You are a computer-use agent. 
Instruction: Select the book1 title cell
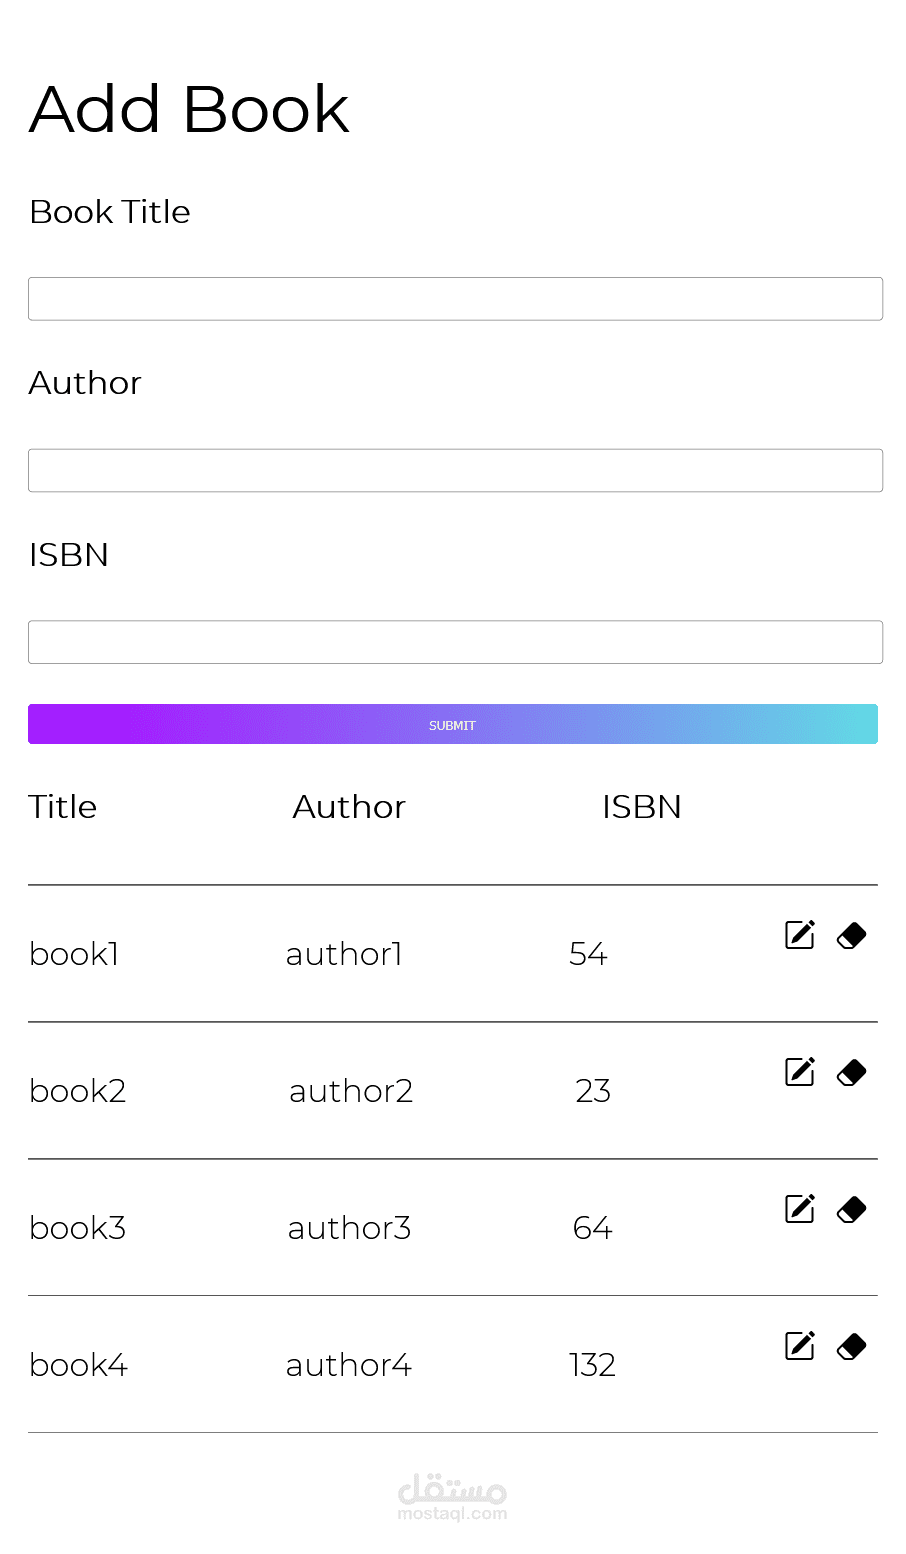[x=74, y=954]
